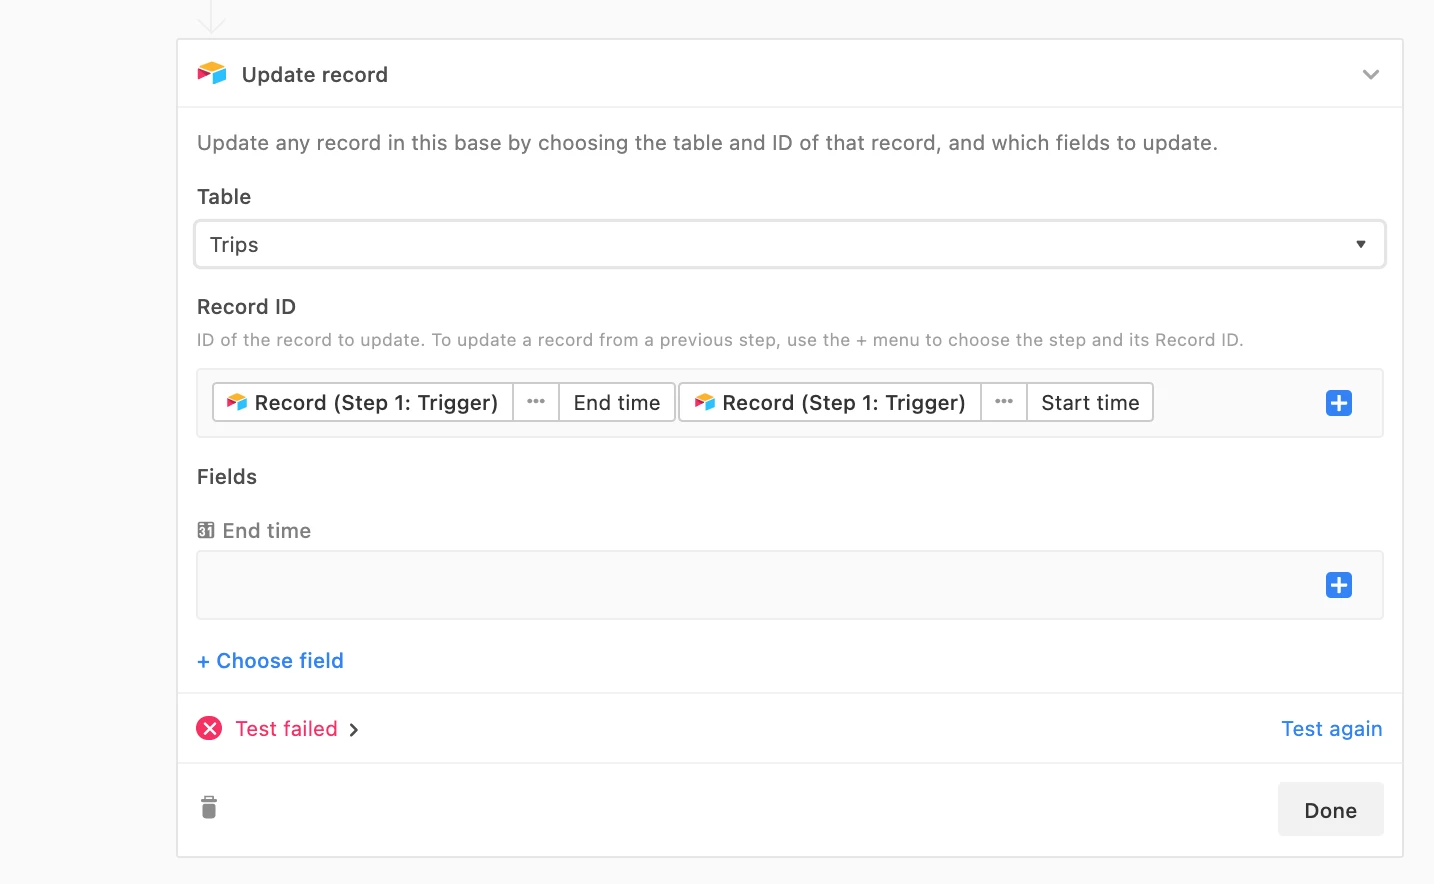Click the plus icon in End time field
Screen dimensions: 1434x884
(x=1339, y=585)
